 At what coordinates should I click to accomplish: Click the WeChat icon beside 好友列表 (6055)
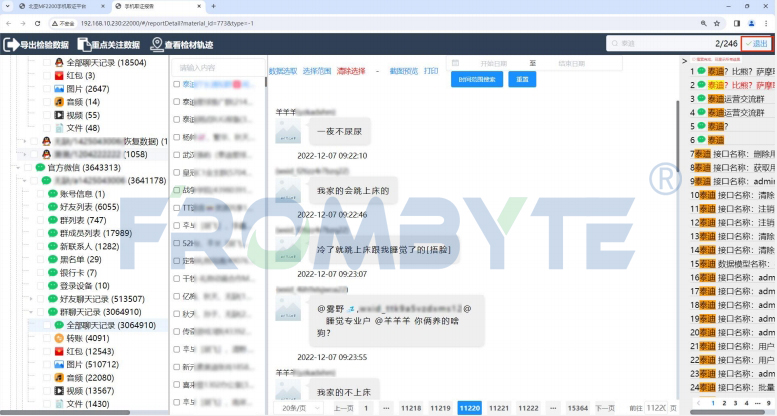53,207
